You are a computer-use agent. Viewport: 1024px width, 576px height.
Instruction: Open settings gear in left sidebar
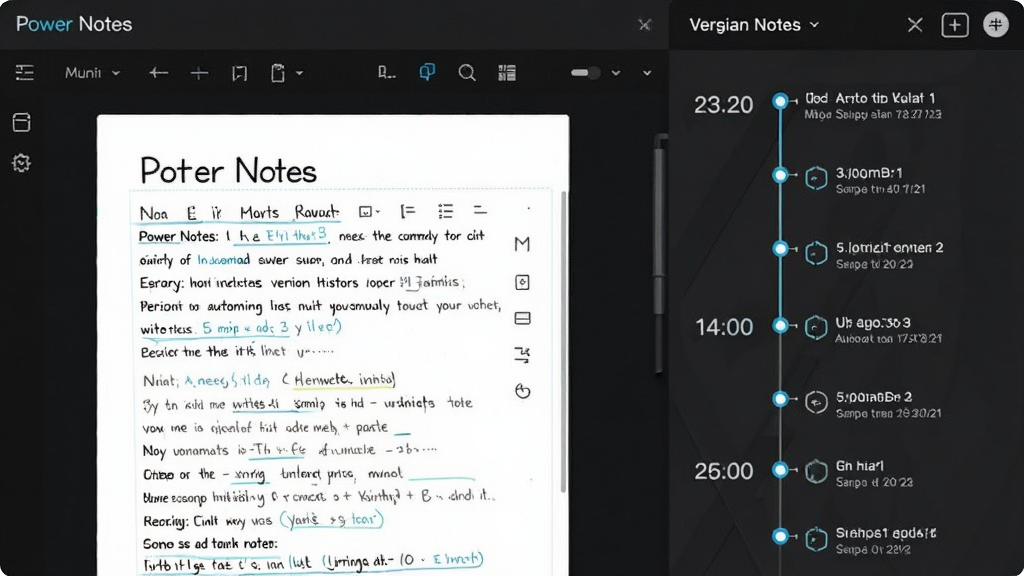coord(22,163)
